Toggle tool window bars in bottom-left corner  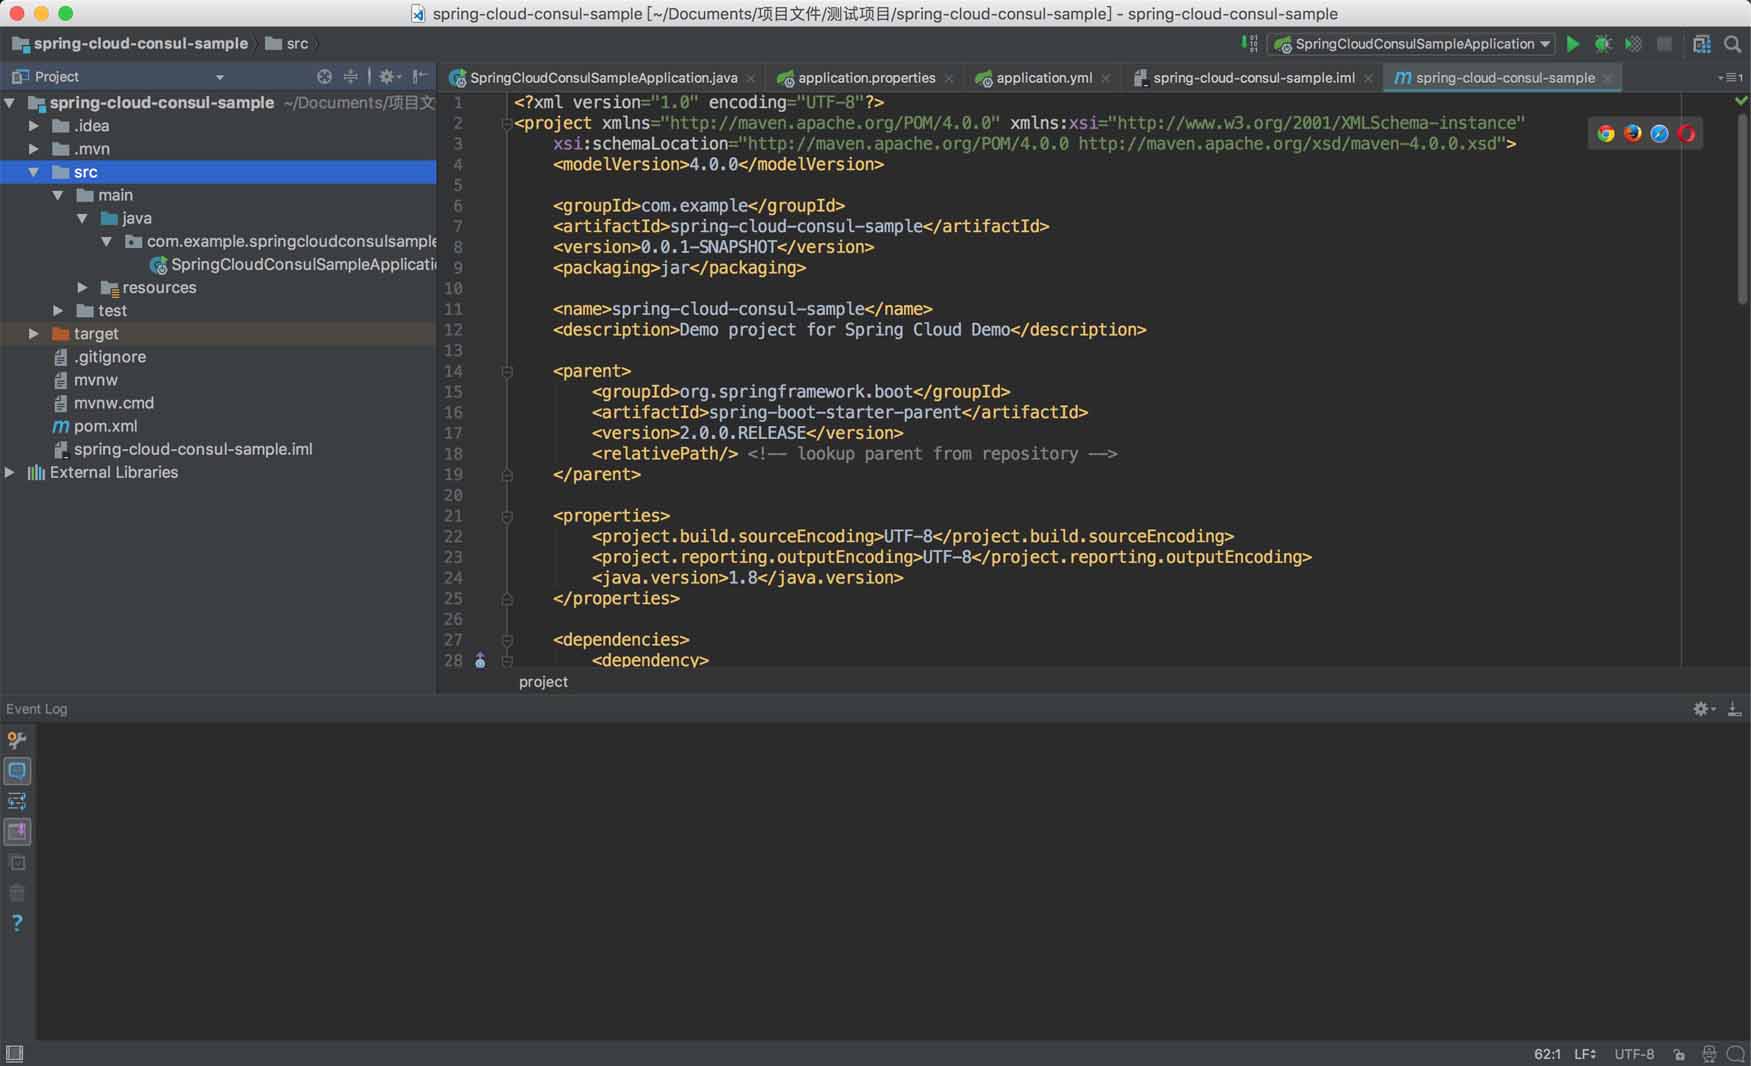pyautogui.click(x=14, y=1054)
